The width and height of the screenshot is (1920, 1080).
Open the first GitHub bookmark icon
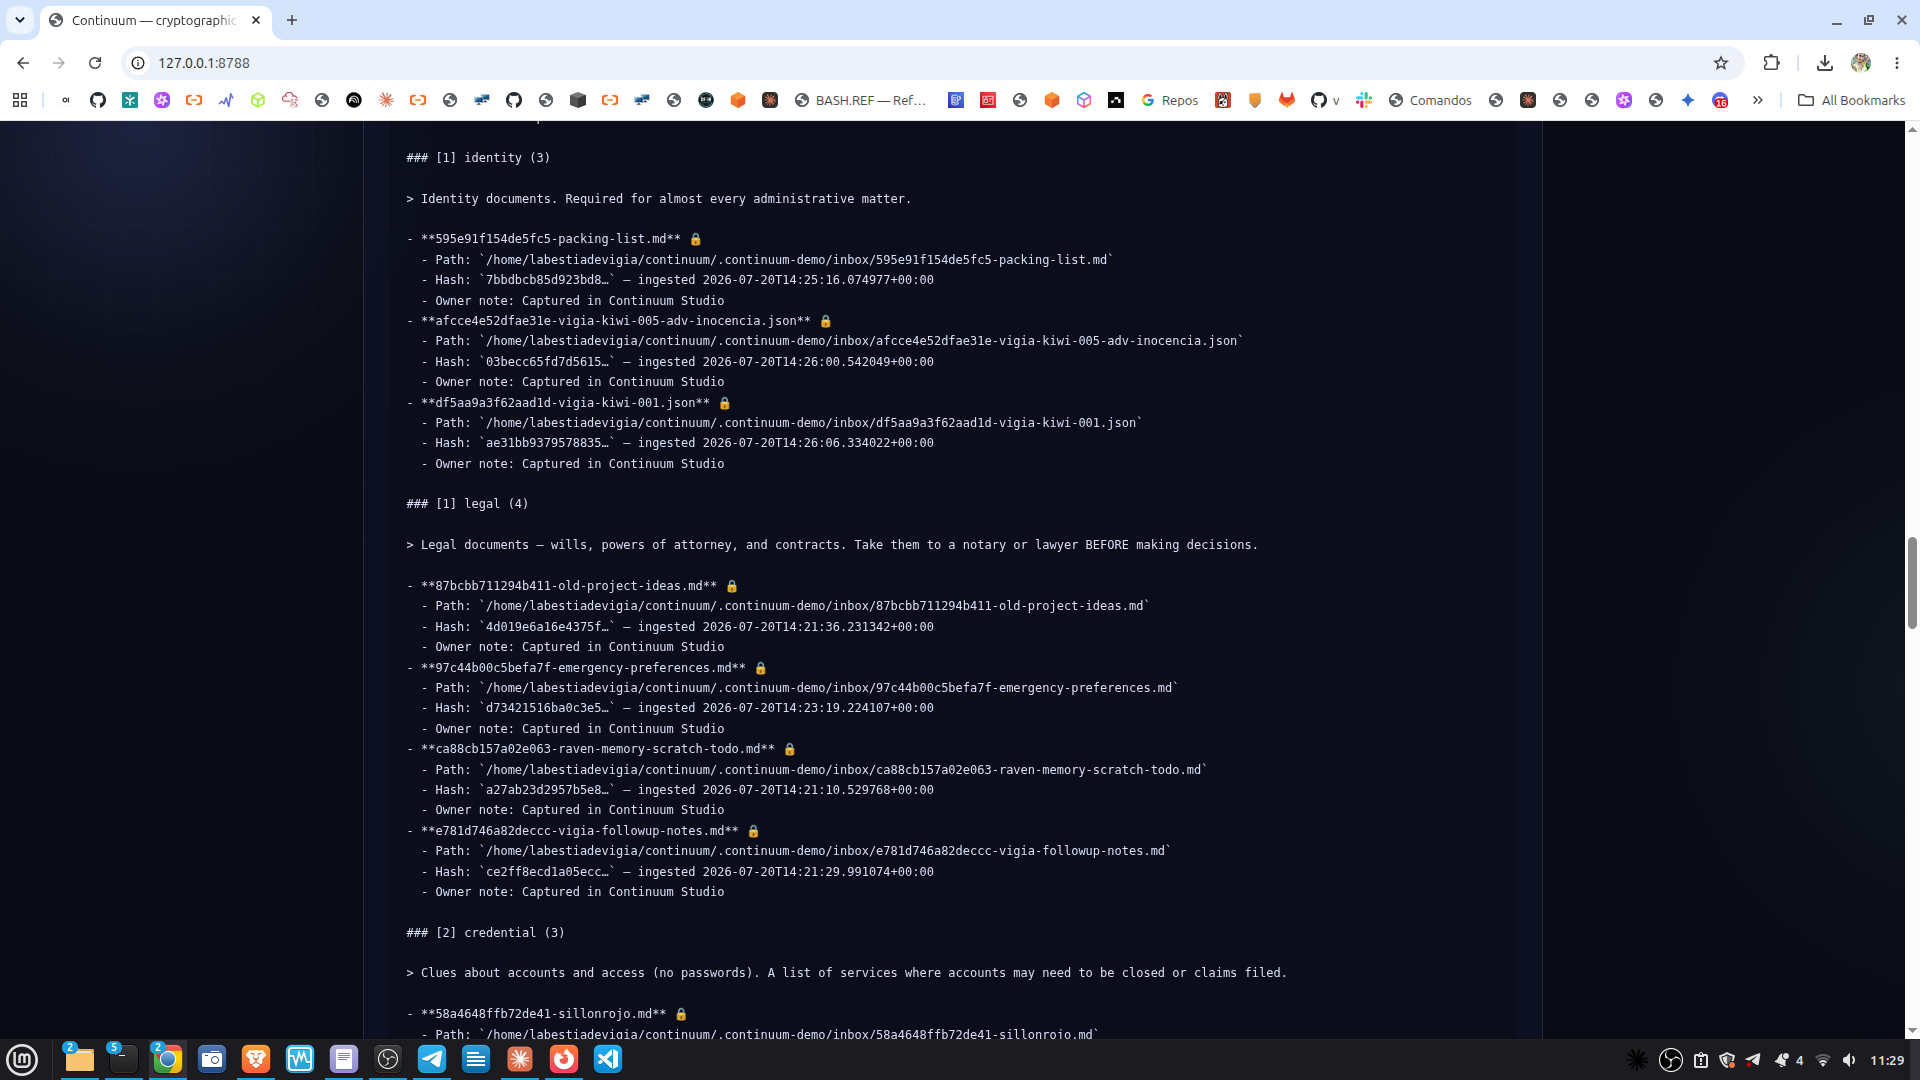click(x=98, y=100)
